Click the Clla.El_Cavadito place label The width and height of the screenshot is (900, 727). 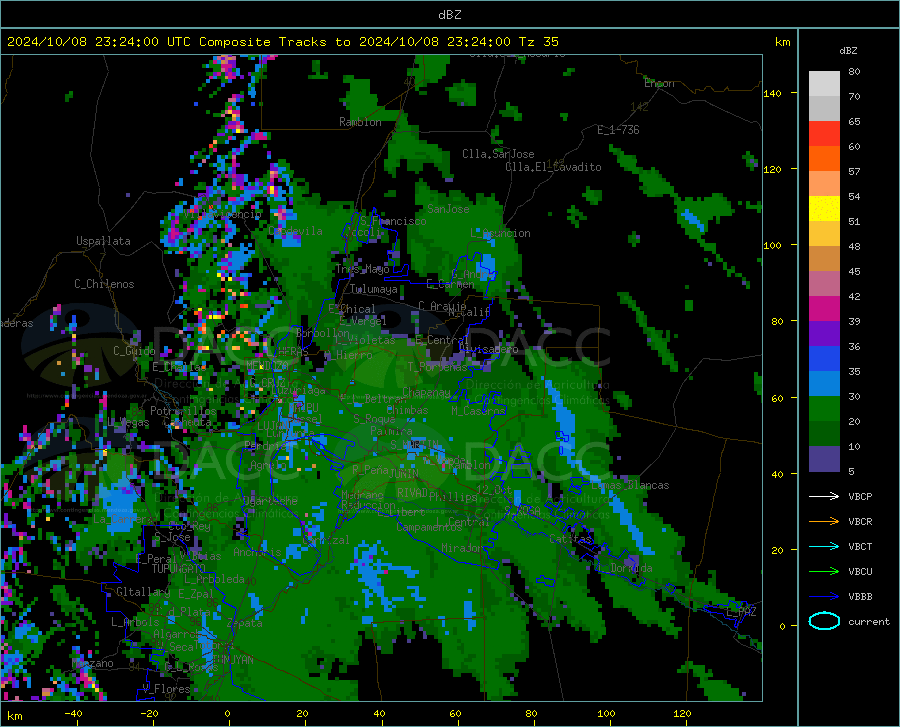click(553, 167)
